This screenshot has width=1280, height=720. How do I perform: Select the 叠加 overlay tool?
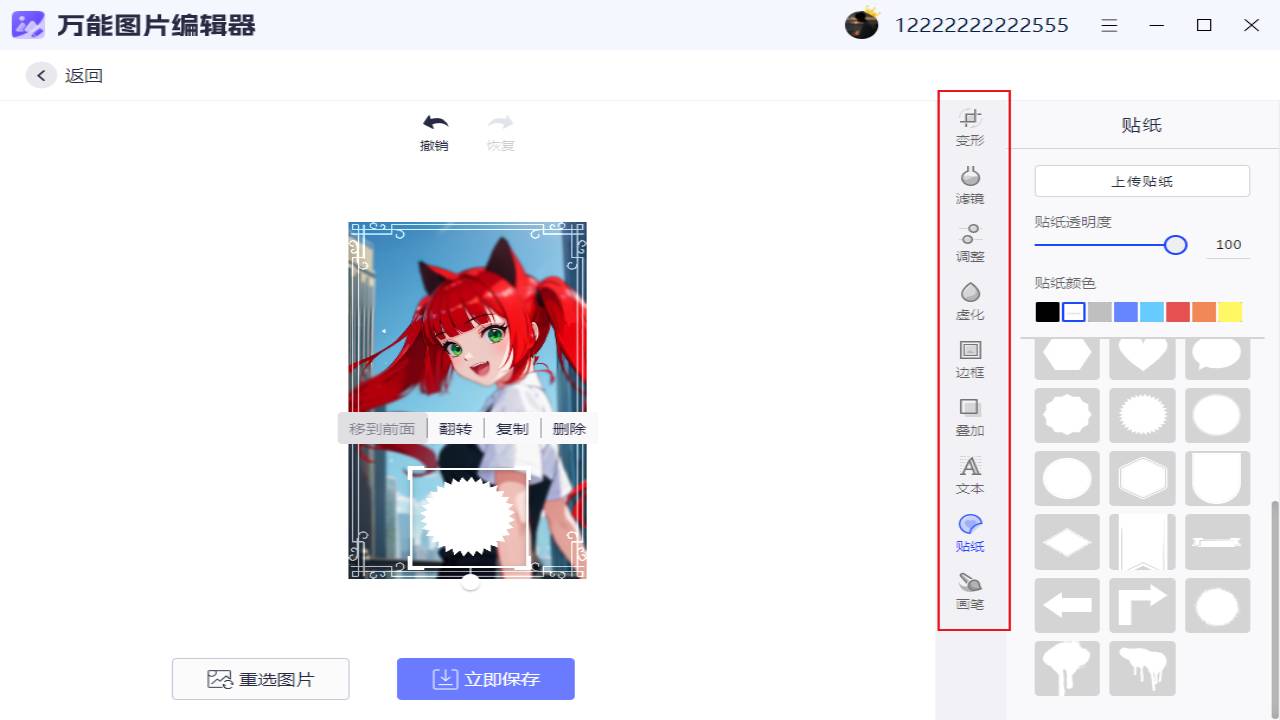(969, 418)
